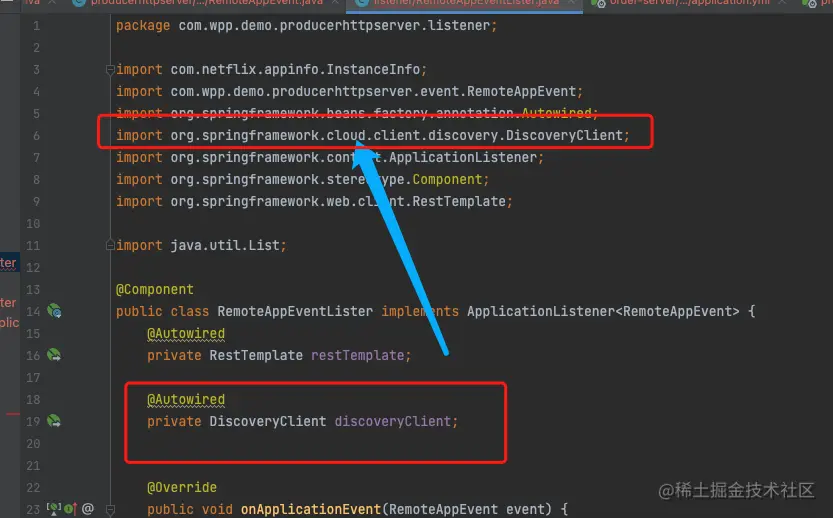Click the @Autowired annotation on line 15
The width and height of the screenshot is (833, 518).
coord(186,334)
